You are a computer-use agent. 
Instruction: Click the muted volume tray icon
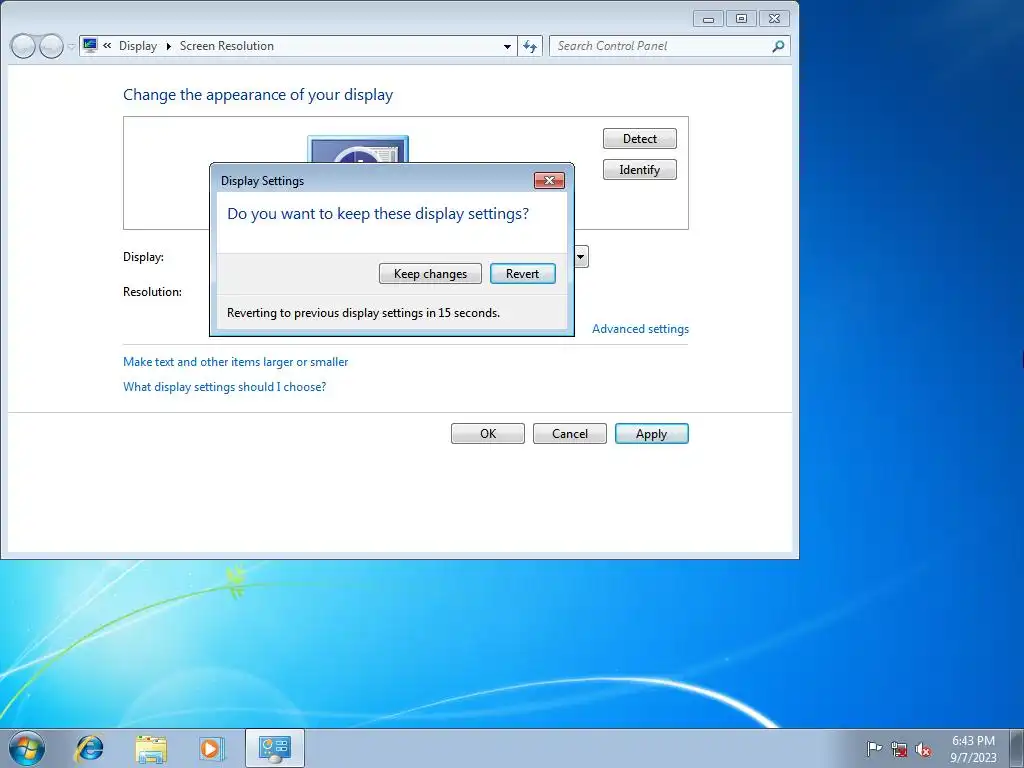pos(923,750)
